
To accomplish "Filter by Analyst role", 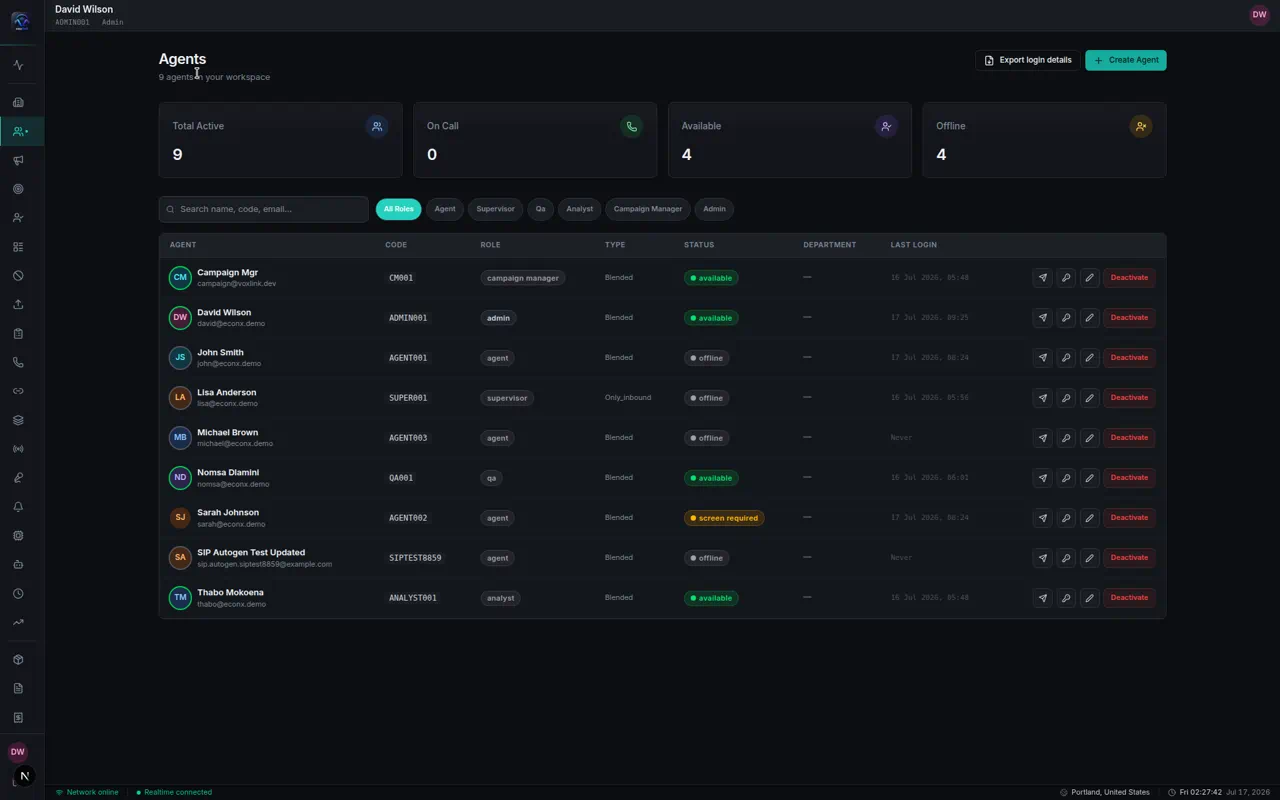I will tap(579, 209).
